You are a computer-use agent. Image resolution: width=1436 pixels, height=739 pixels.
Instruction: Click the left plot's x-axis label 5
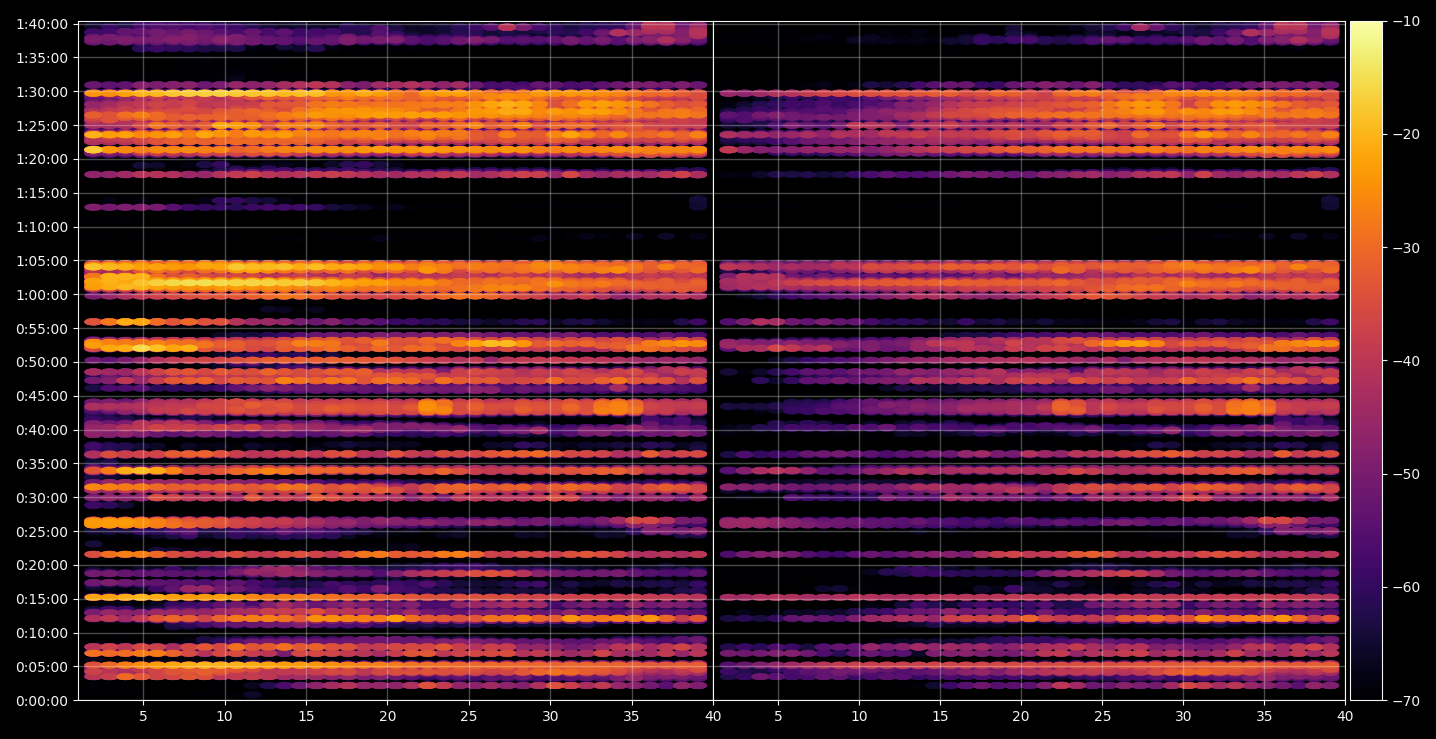(143, 716)
